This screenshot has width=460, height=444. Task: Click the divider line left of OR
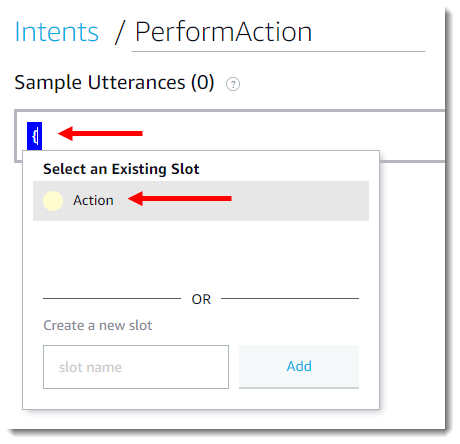coord(112,299)
